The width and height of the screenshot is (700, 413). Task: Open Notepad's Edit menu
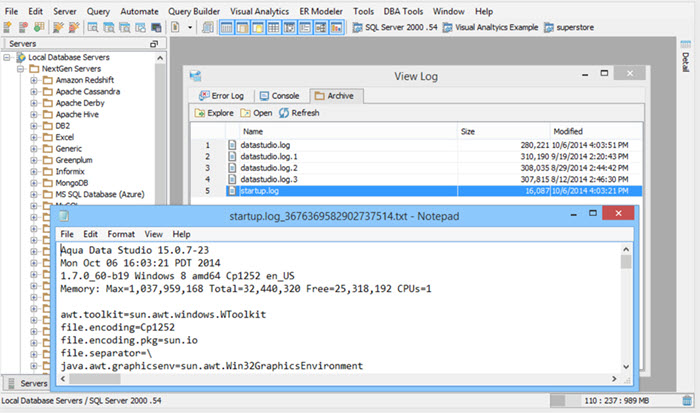coord(90,234)
